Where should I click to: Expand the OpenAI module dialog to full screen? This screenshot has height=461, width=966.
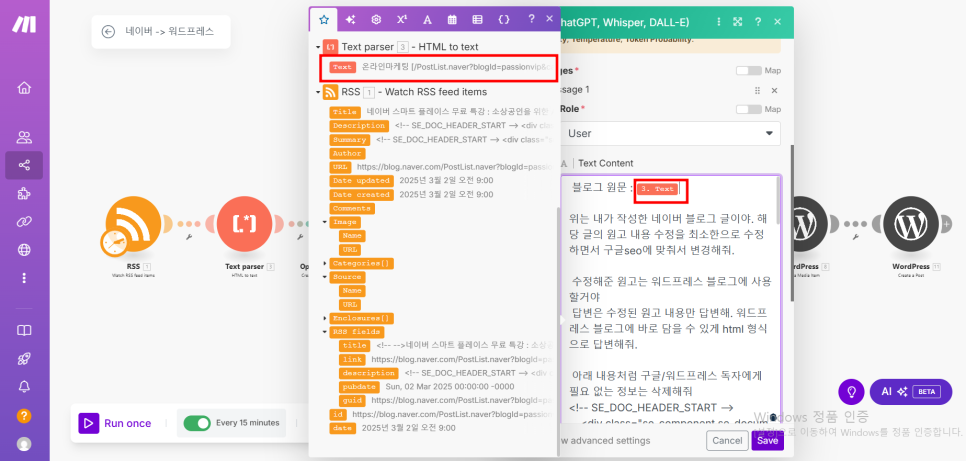point(737,22)
